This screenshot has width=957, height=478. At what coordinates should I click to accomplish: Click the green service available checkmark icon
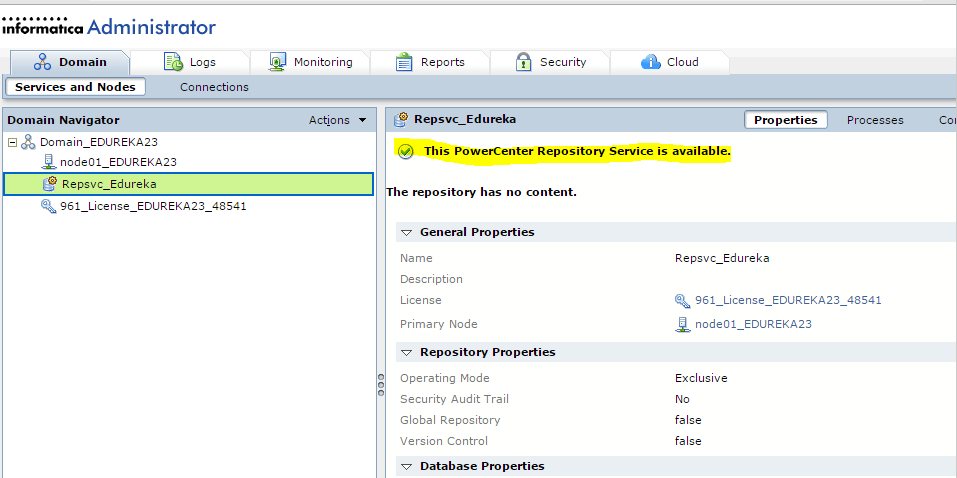pos(405,151)
